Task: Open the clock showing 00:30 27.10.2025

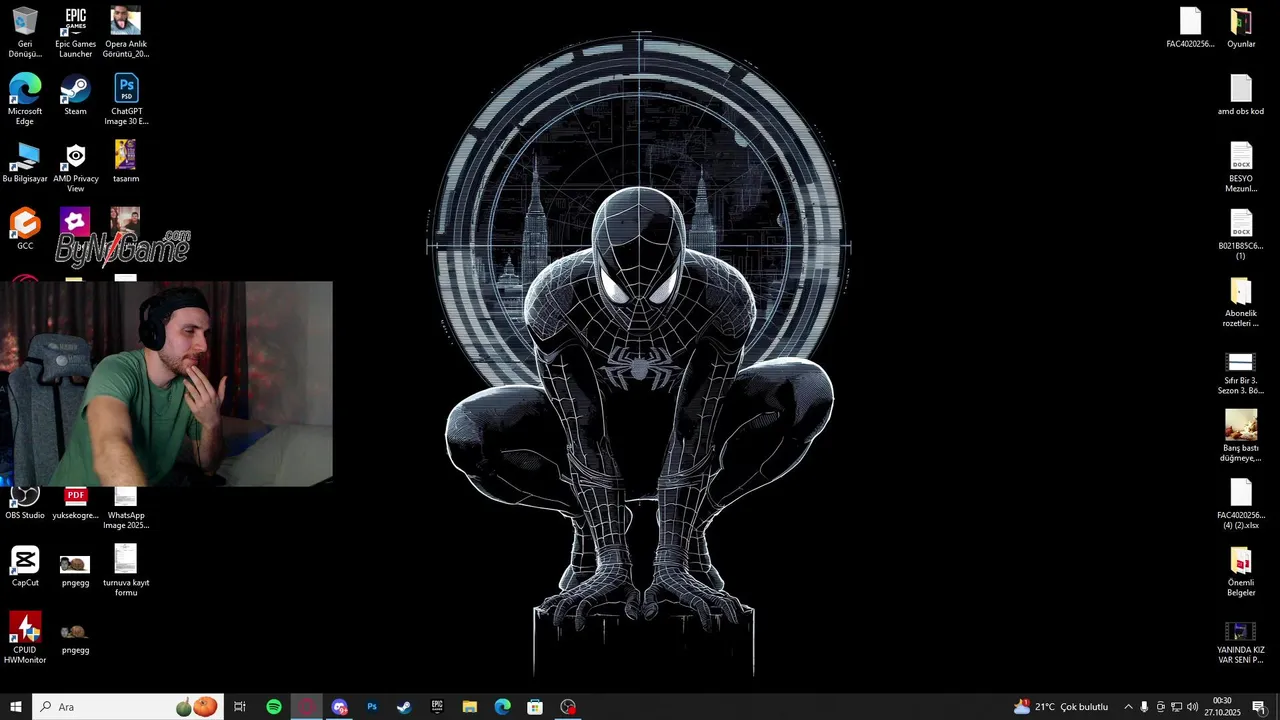Action: pos(1222,707)
